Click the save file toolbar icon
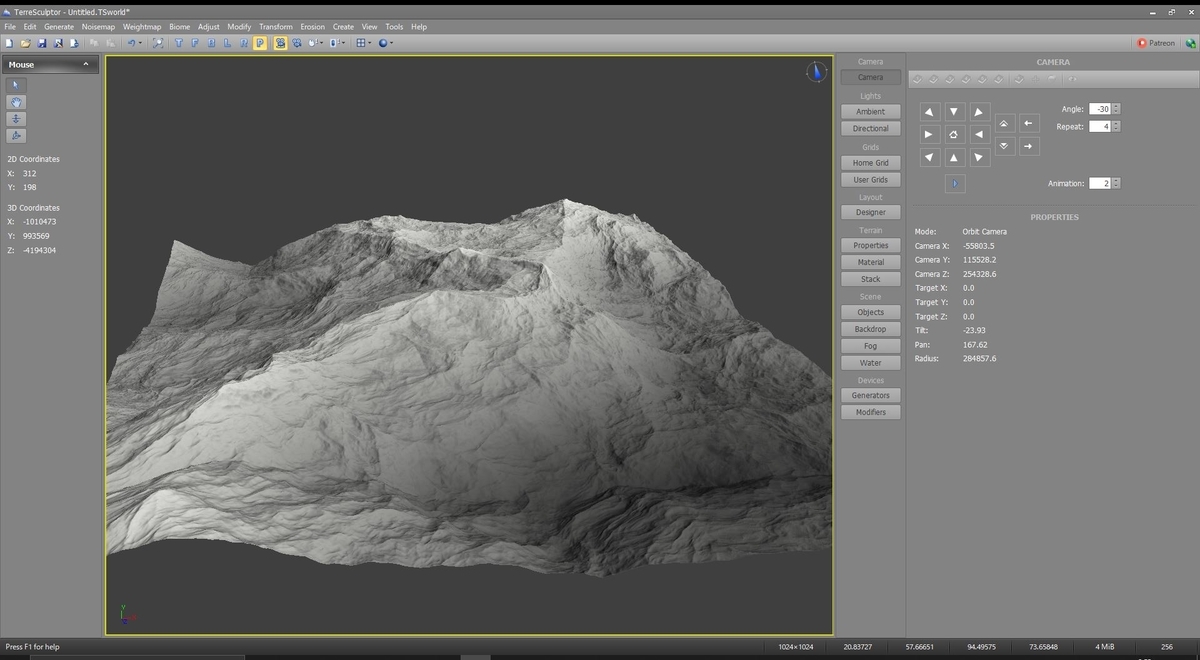 click(42, 43)
